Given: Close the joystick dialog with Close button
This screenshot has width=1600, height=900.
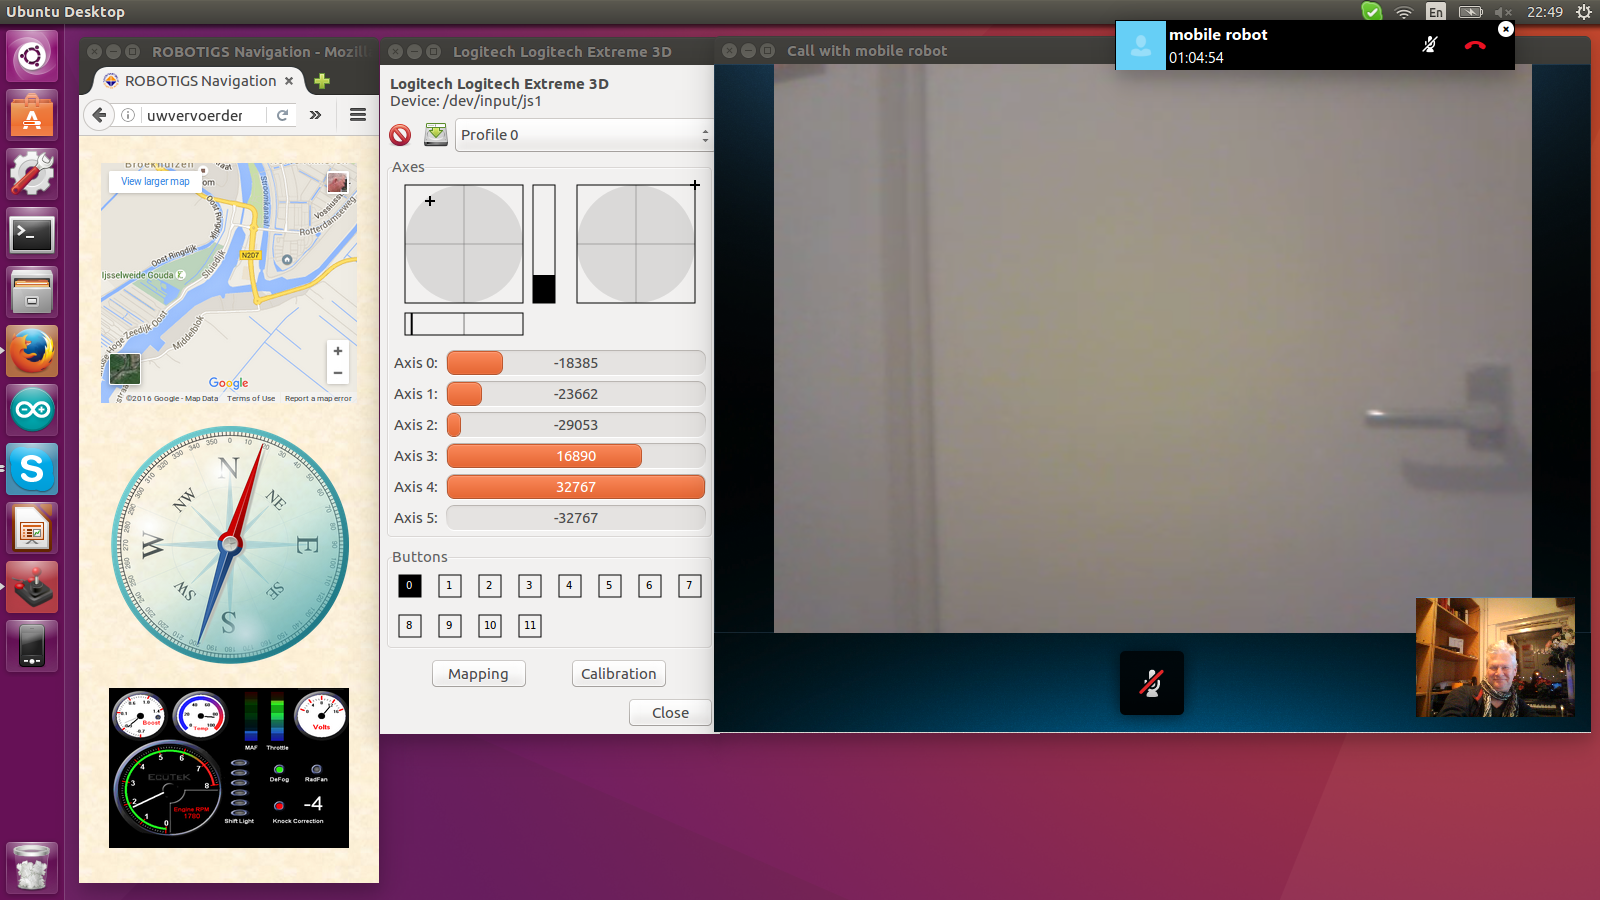Looking at the screenshot, I should (x=670, y=713).
